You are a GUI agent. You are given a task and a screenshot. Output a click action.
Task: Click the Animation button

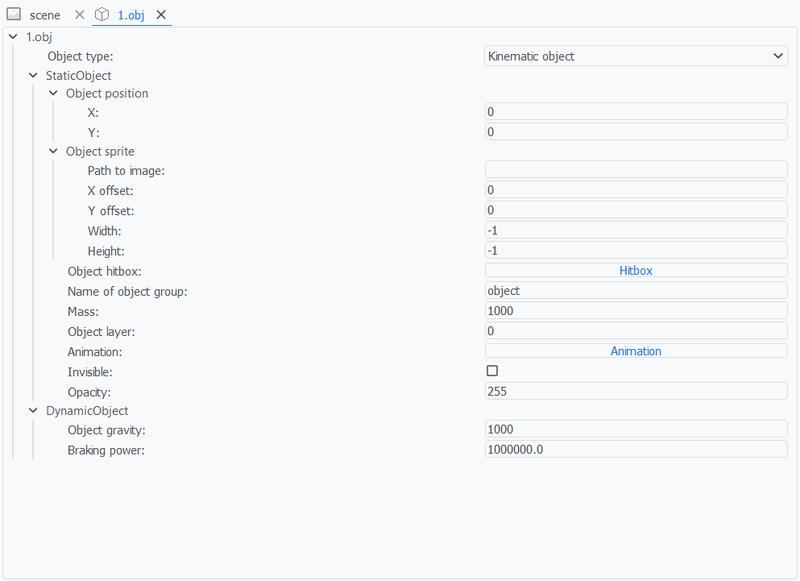tap(636, 351)
